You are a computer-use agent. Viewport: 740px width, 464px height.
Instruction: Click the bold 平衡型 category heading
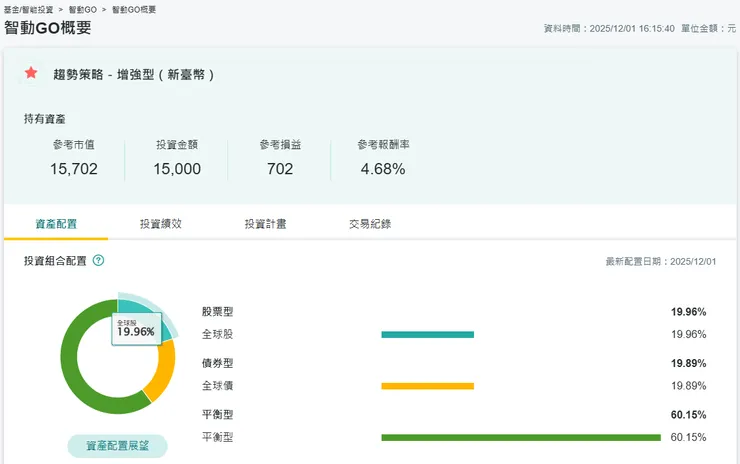click(218, 414)
